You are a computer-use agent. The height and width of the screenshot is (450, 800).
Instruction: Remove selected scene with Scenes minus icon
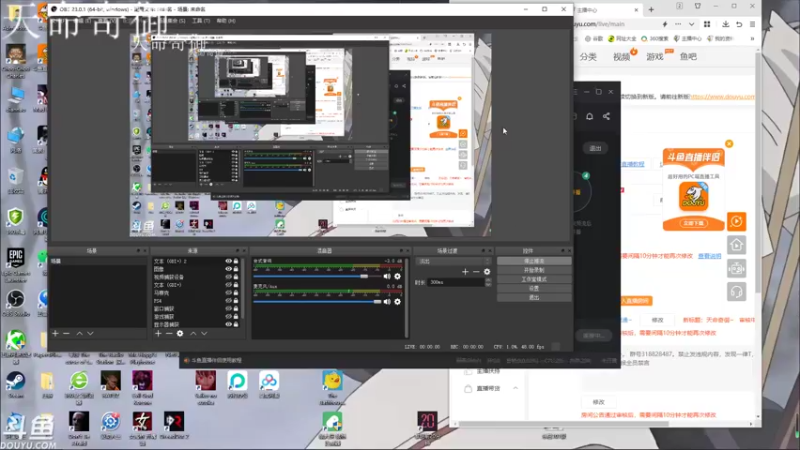click(x=66, y=333)
